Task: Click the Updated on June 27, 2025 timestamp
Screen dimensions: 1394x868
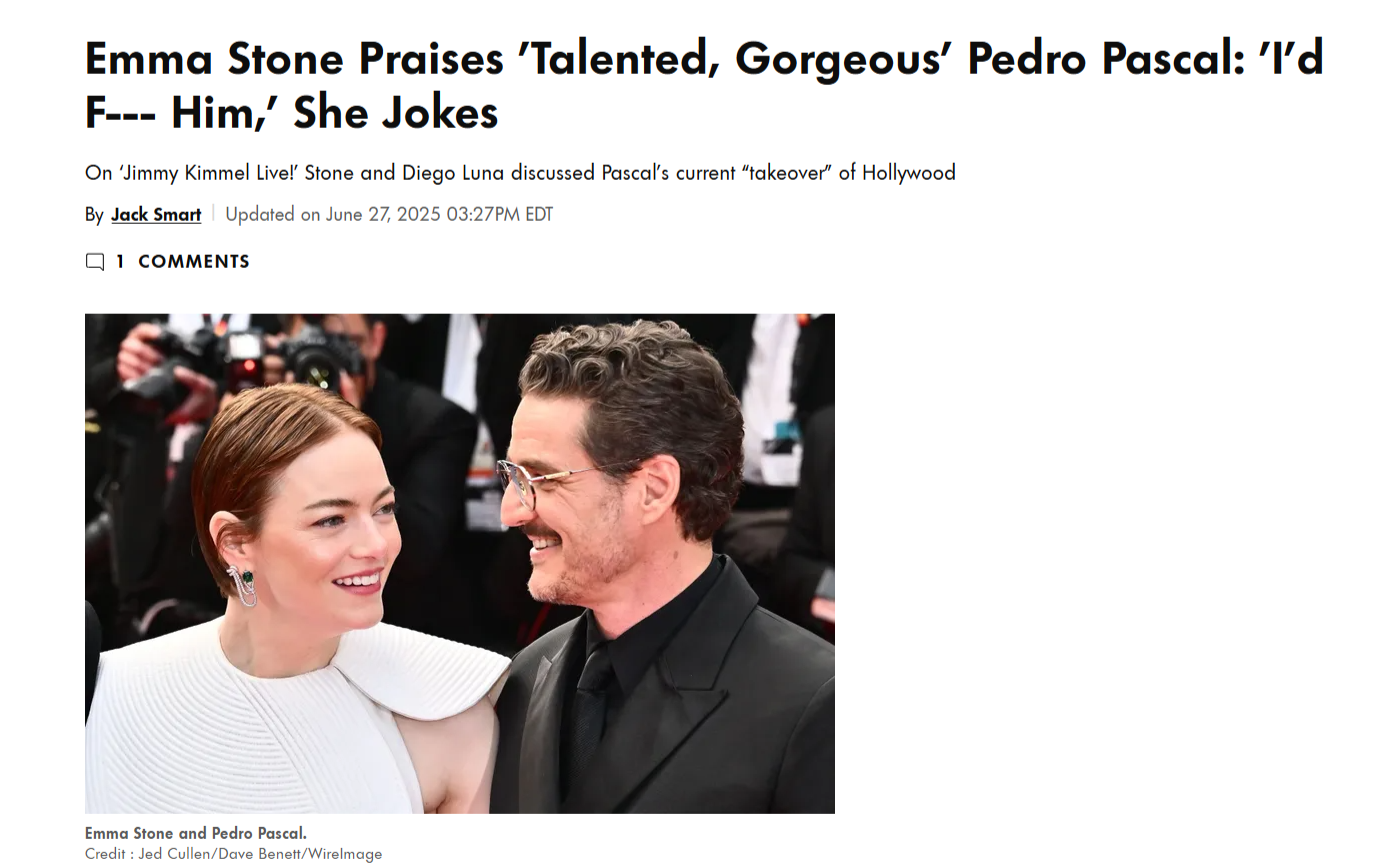Action: pos(389,214)
